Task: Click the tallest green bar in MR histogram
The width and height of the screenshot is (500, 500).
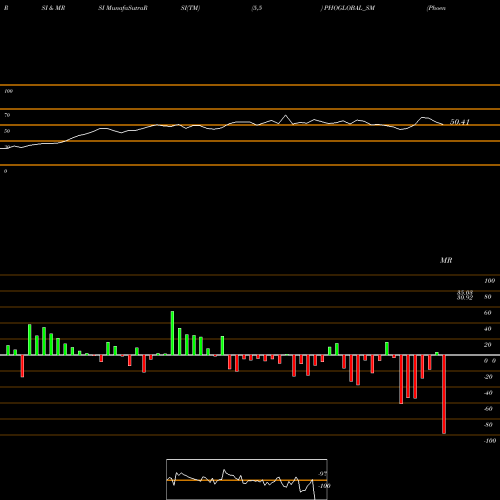Action: coord(172,333)
